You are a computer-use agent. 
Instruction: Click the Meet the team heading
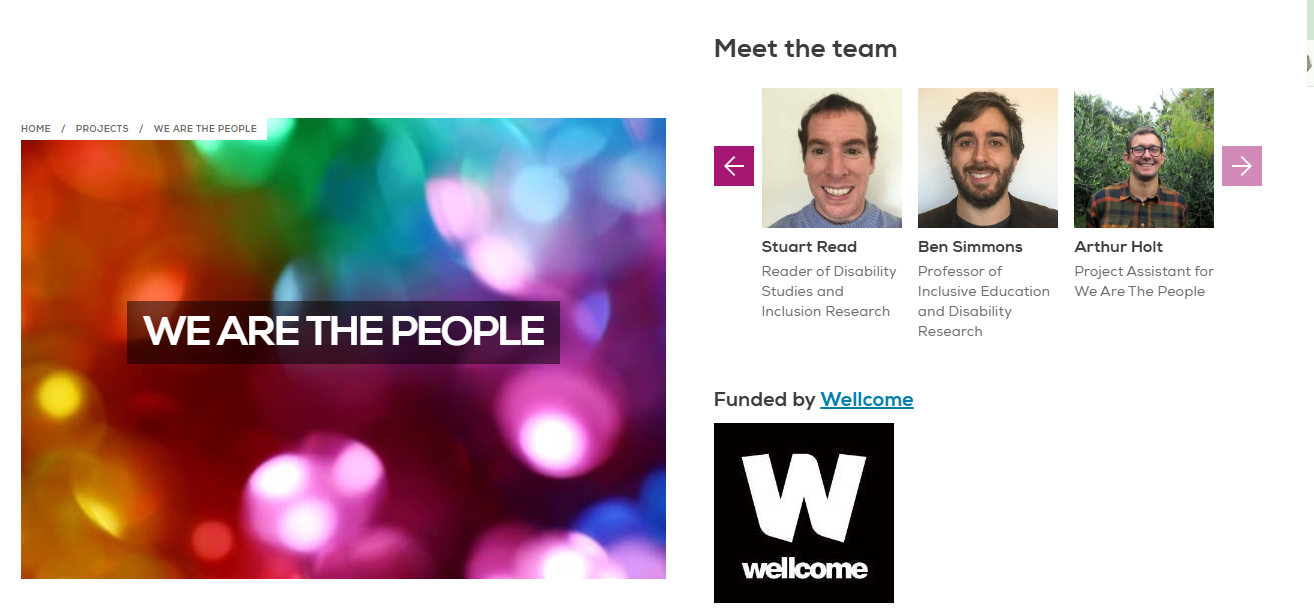pos(805,49)
